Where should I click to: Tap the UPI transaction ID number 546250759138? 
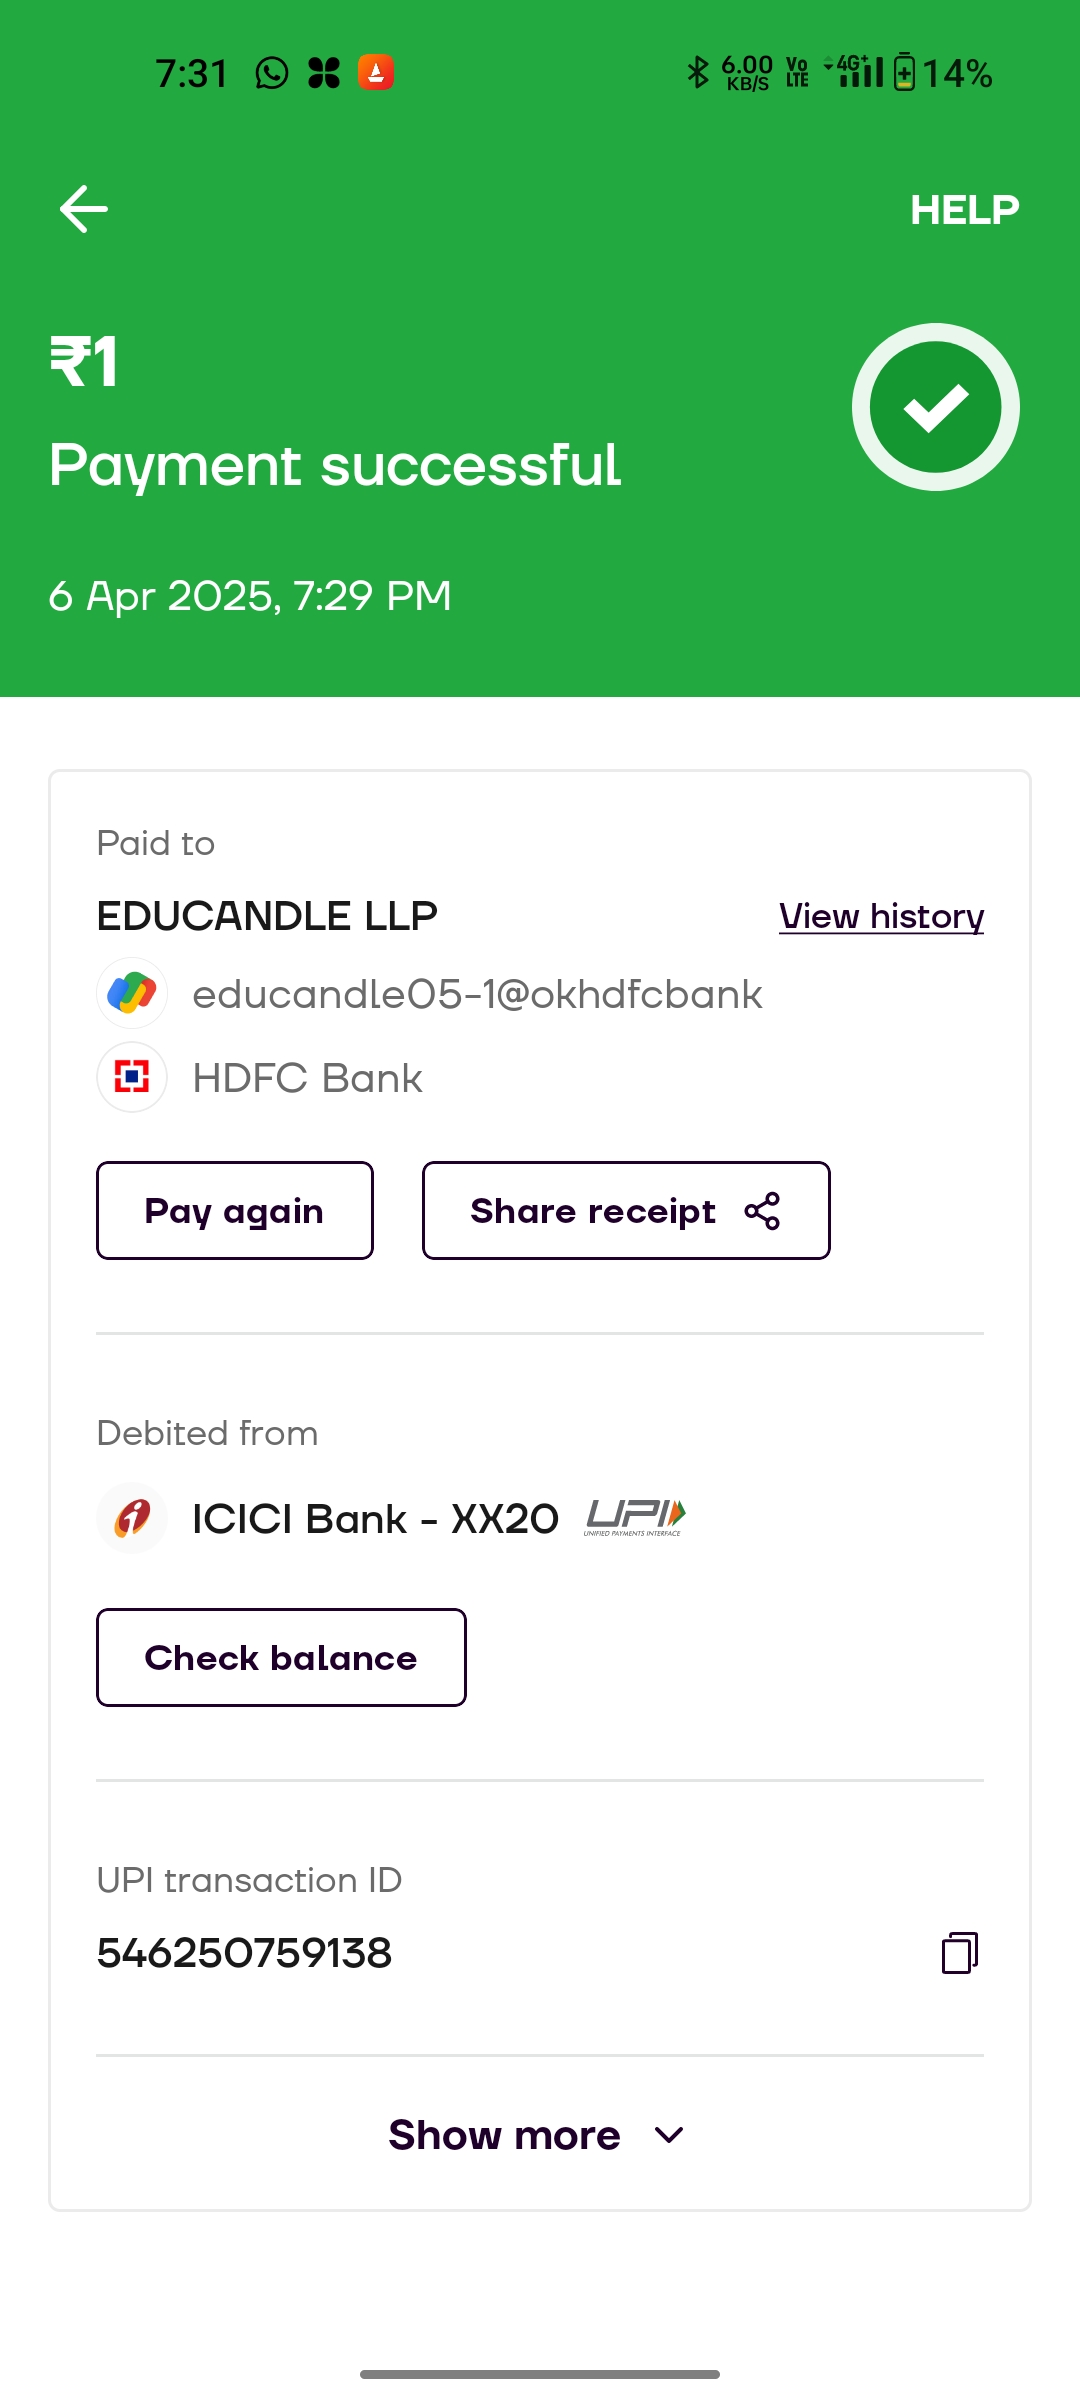click(244, 1953)
